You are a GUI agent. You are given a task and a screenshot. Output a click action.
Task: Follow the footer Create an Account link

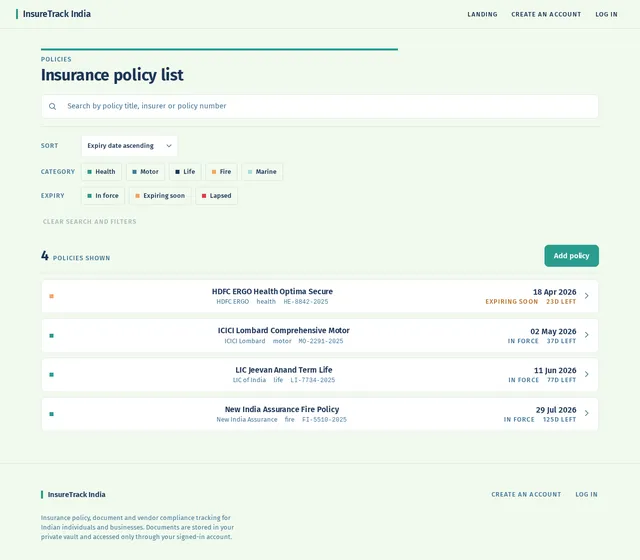(526, 494)
